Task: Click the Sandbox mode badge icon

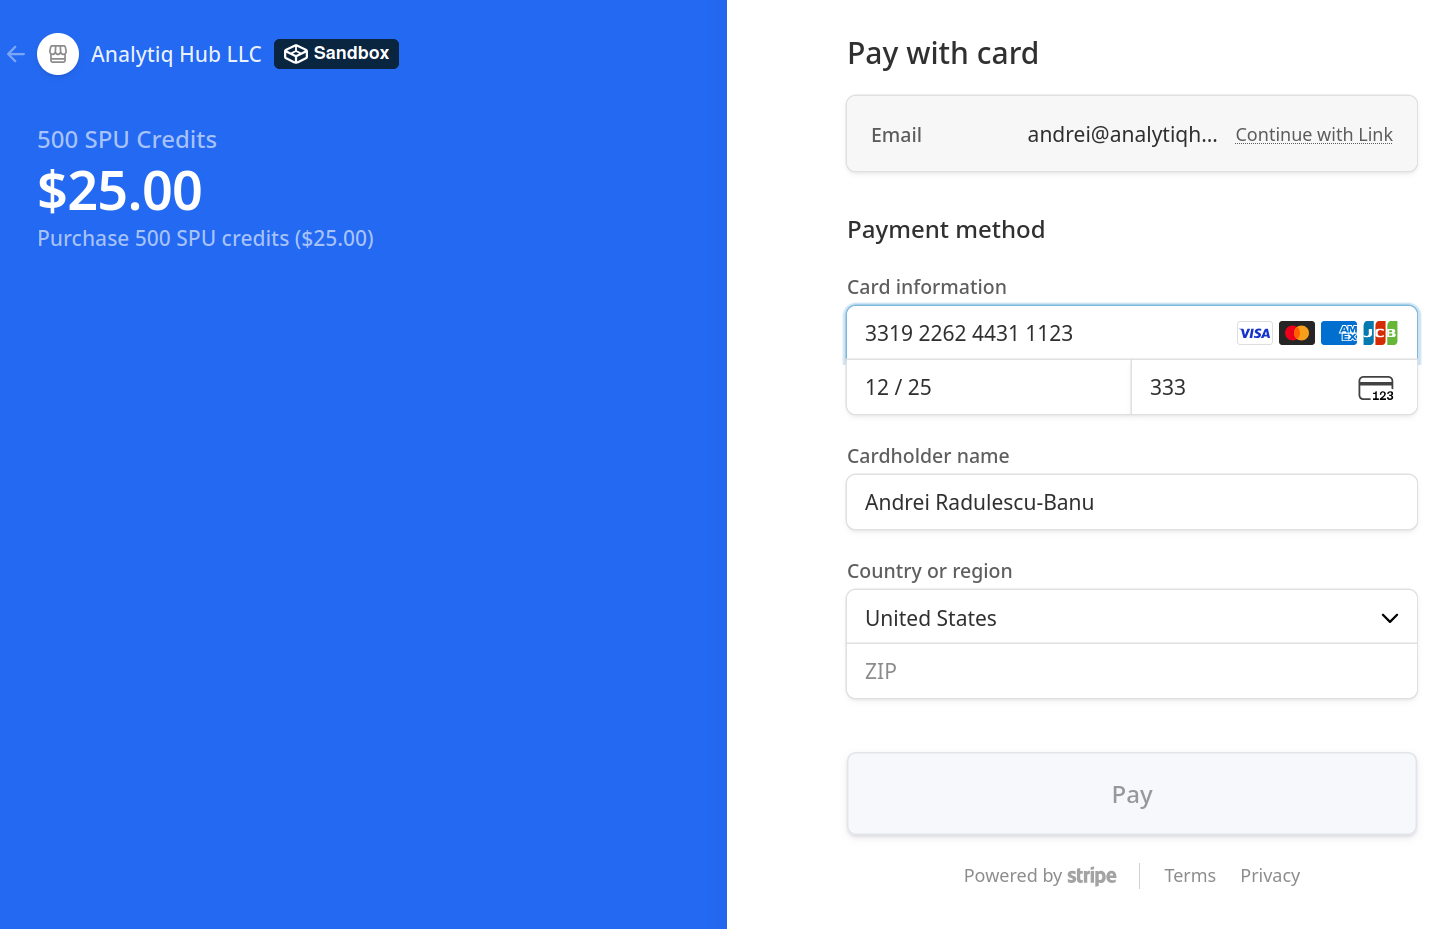Action: 296,54
